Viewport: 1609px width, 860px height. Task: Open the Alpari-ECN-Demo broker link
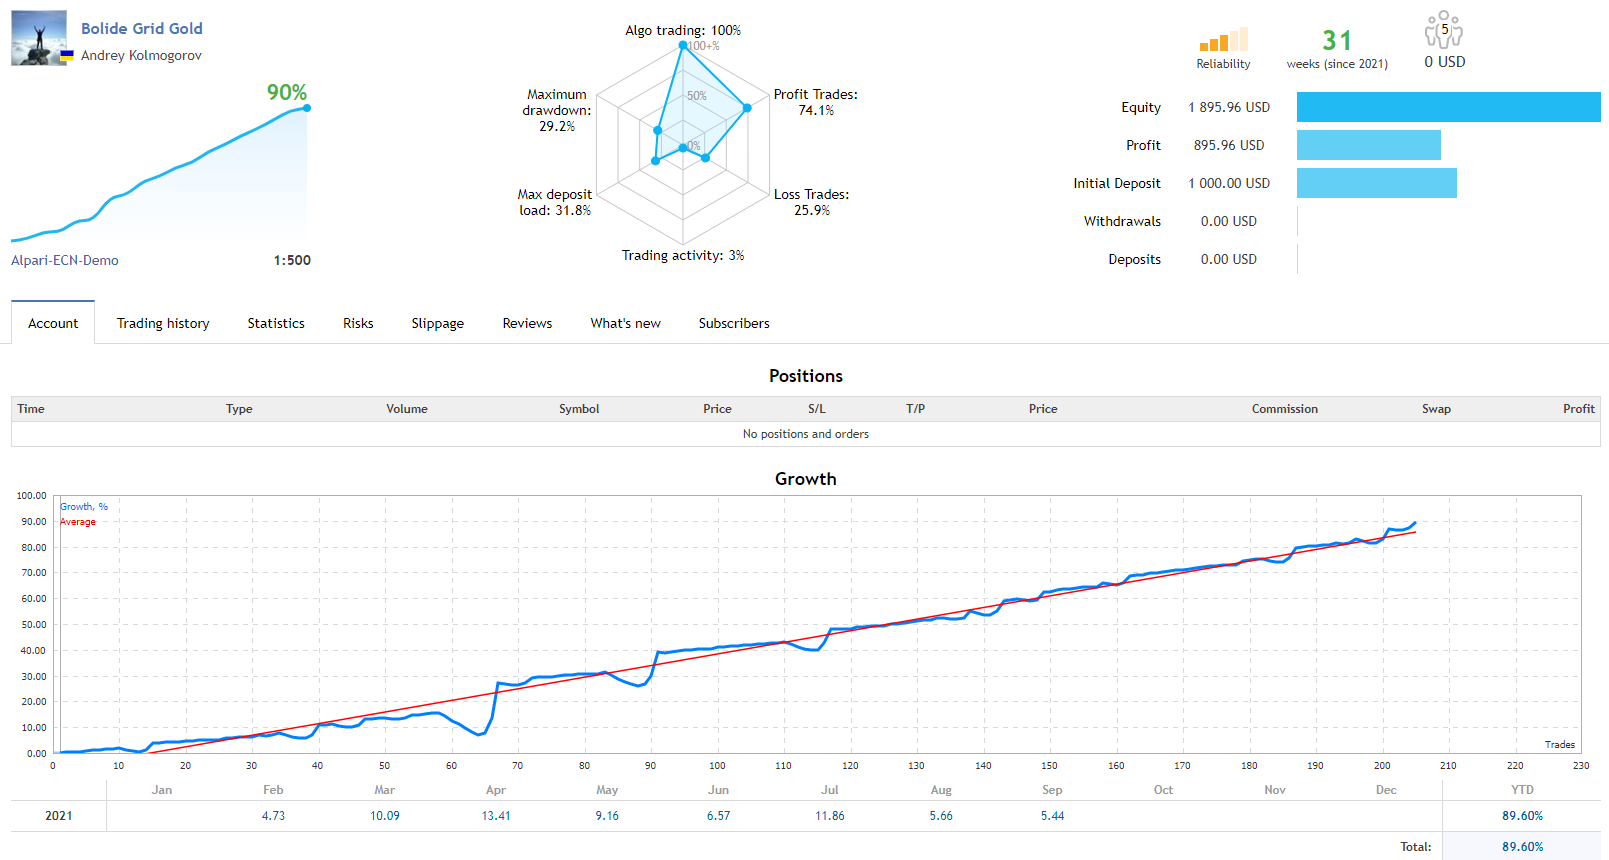pyautogui.click(x=65, y=260)
